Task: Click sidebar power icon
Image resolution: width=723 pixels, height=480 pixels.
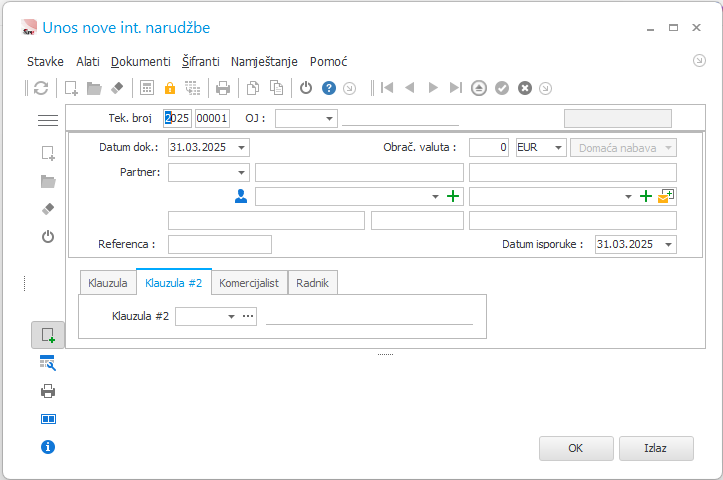Action: tap(48, 237)
